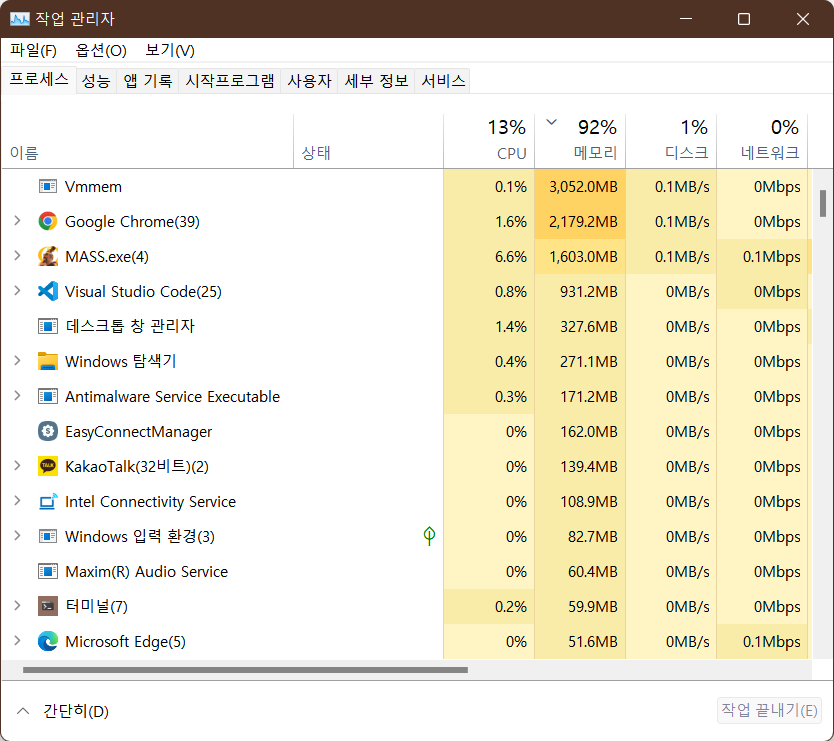The height and width of the screenshot is (741, 834).
Task: Sort by the 이름 column header
Action: pos(147,141)
